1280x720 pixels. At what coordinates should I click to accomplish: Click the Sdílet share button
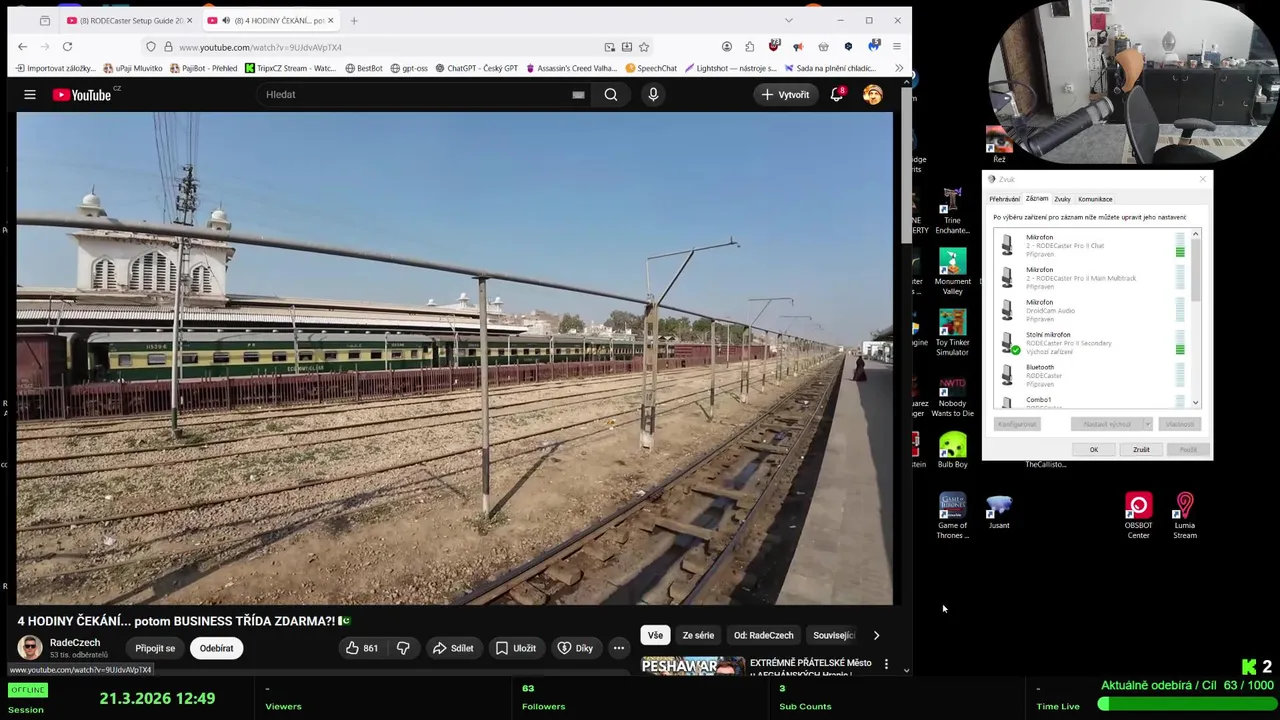pyautogui.click(x=452, y=648)
